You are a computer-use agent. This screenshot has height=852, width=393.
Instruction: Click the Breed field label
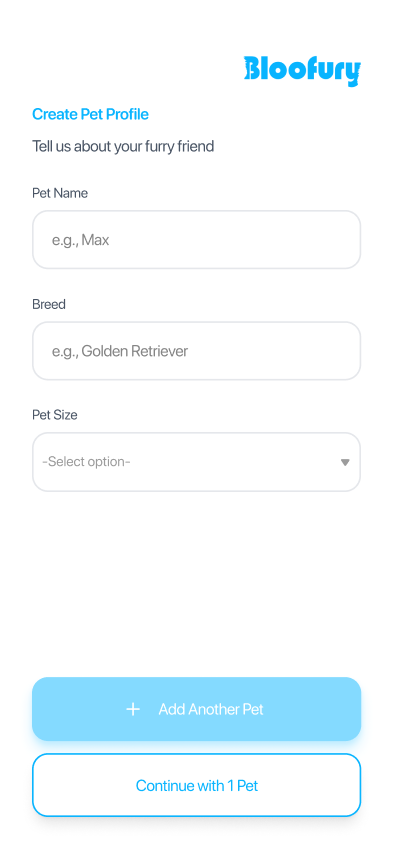49,304
